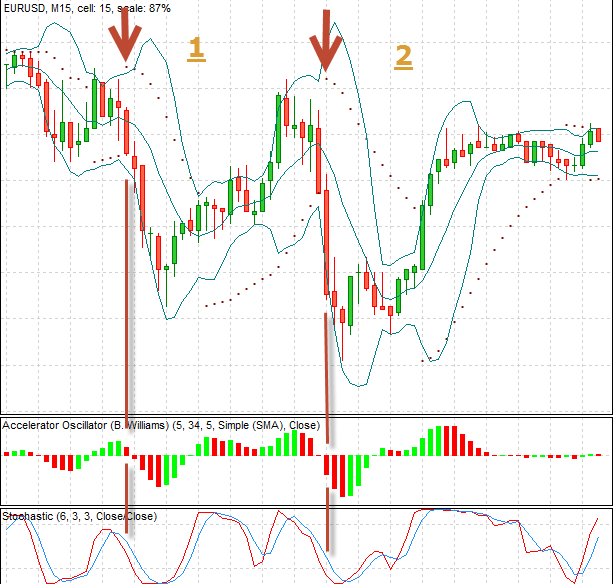Image resolution: width=613 pixels, height=584 pixels.
Task: Click the right vertical red line in the oscillator panel
Action: coord(328,440)
